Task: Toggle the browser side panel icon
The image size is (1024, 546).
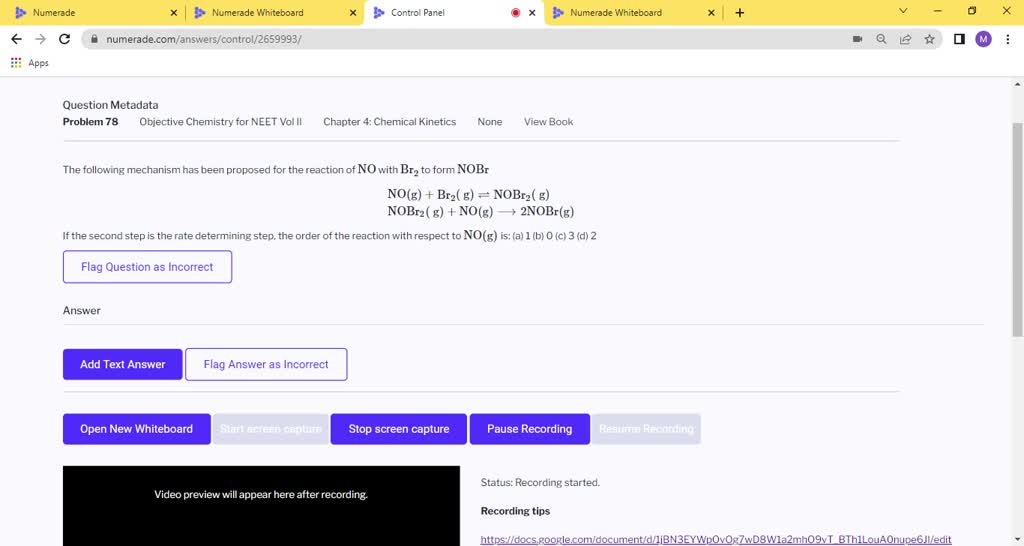Action: 959,39
